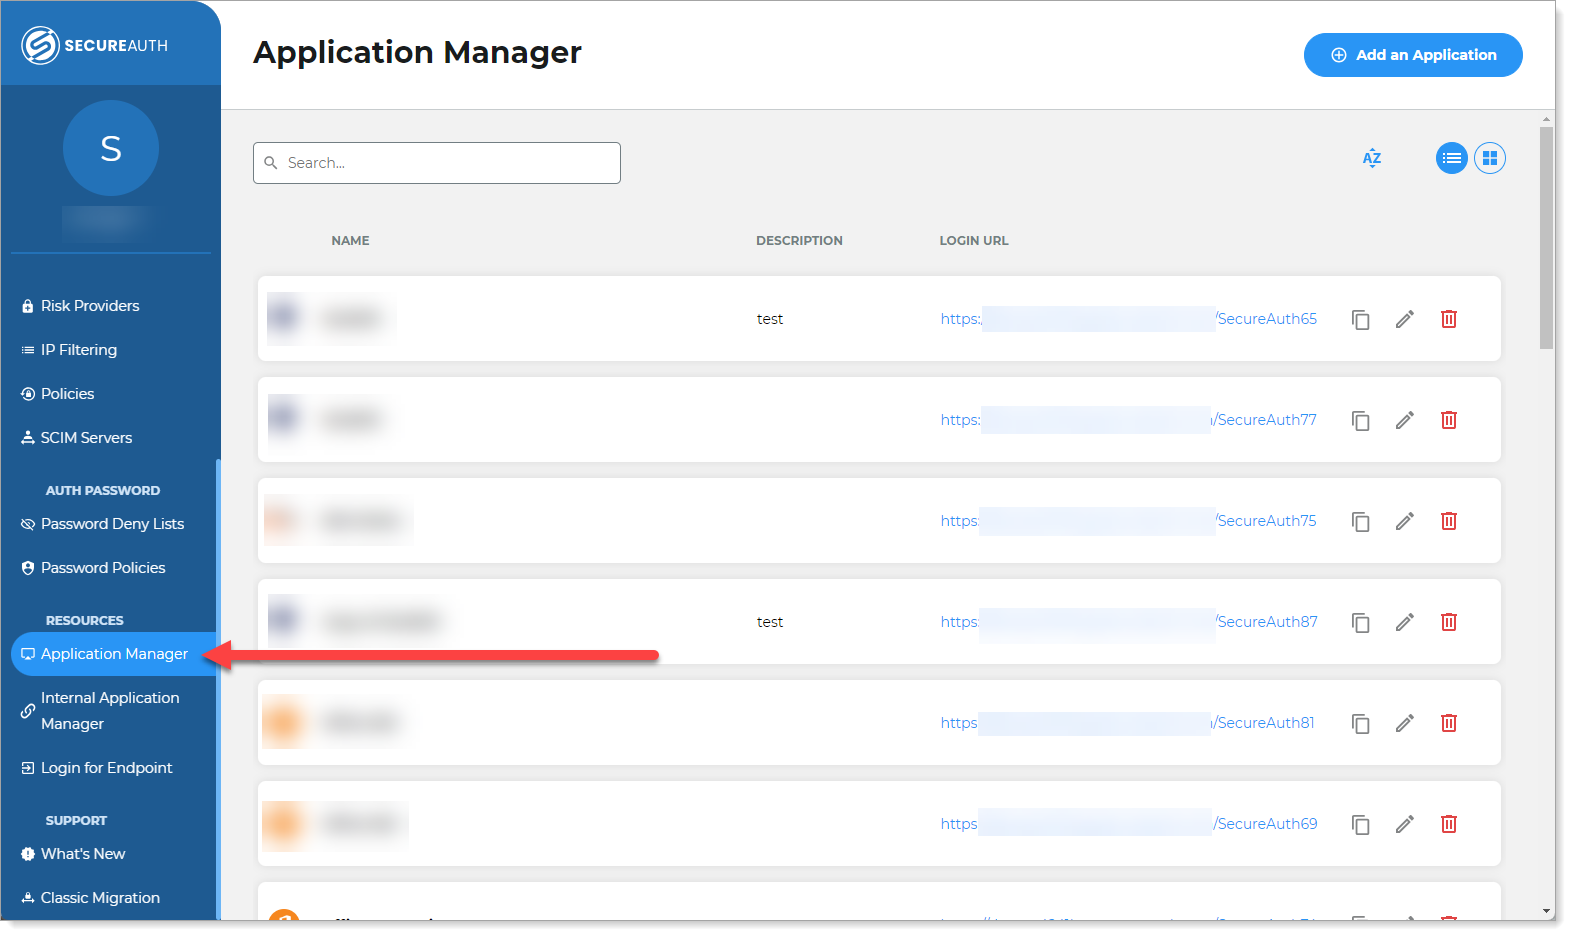Click the Add an Application button

click(x=1412, y=55)
